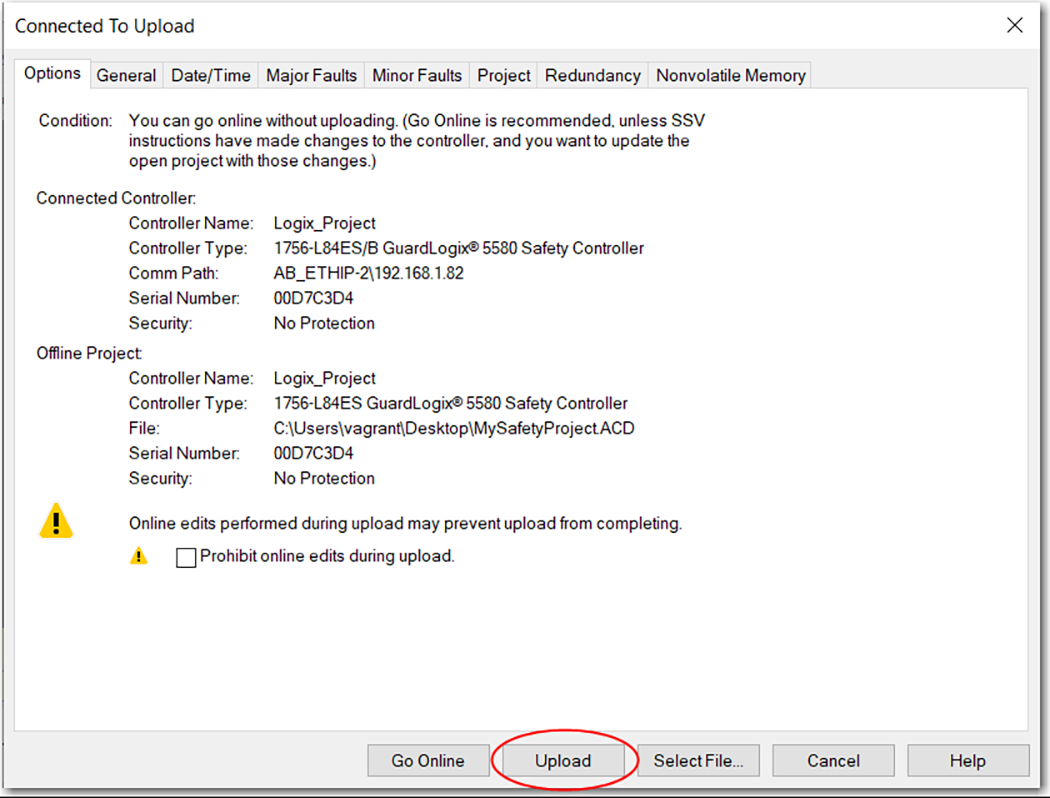Go to the Project tab

point(504,75)
